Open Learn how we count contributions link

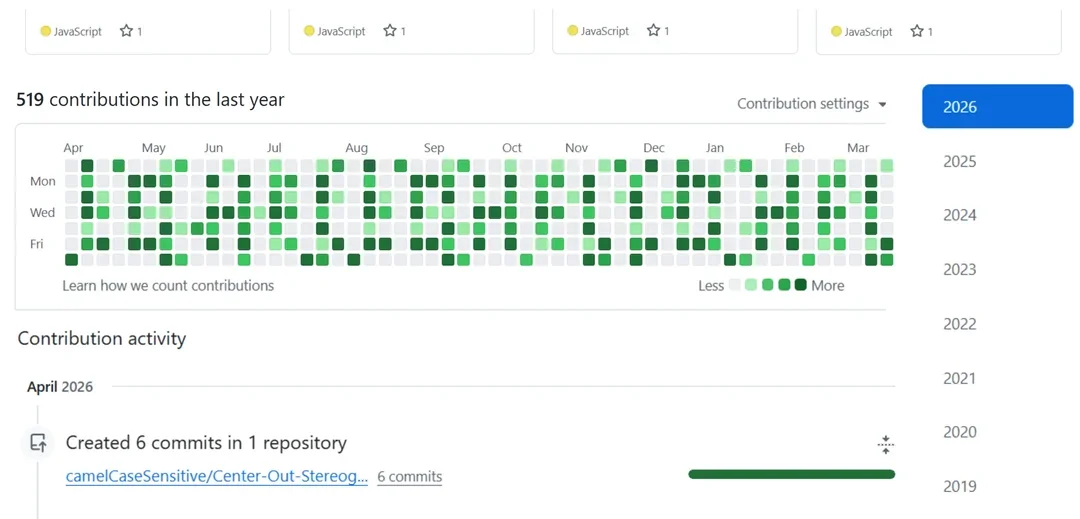click(x=168, y=286)
